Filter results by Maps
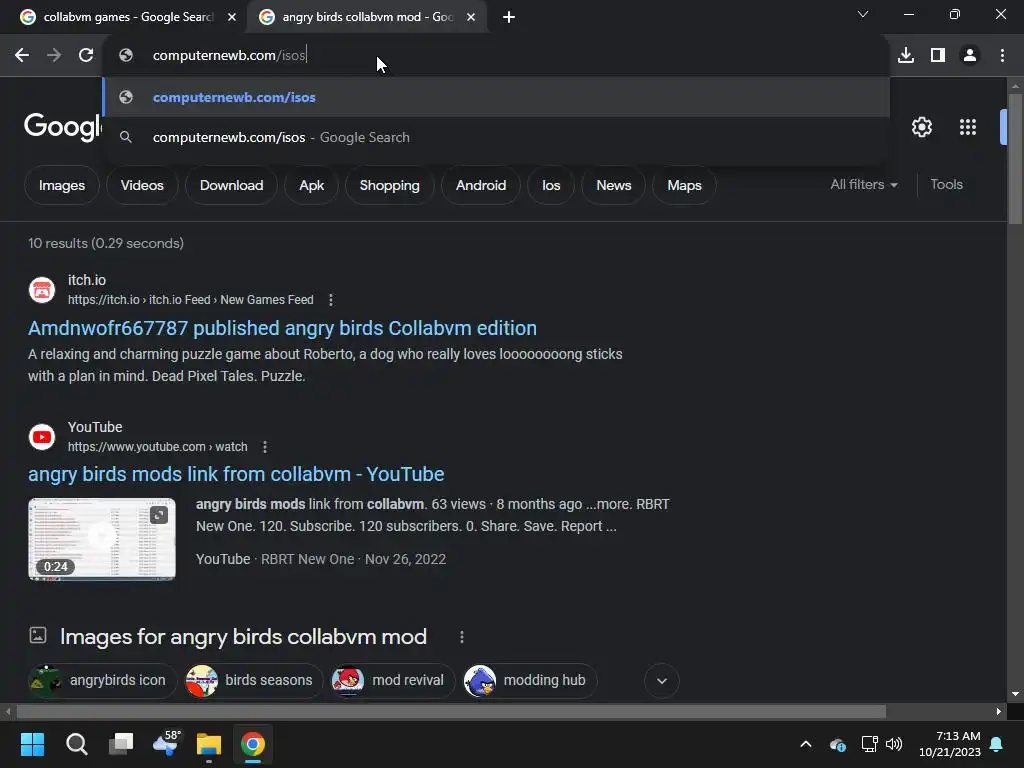The image size is (1024, 768). (684, 185)
